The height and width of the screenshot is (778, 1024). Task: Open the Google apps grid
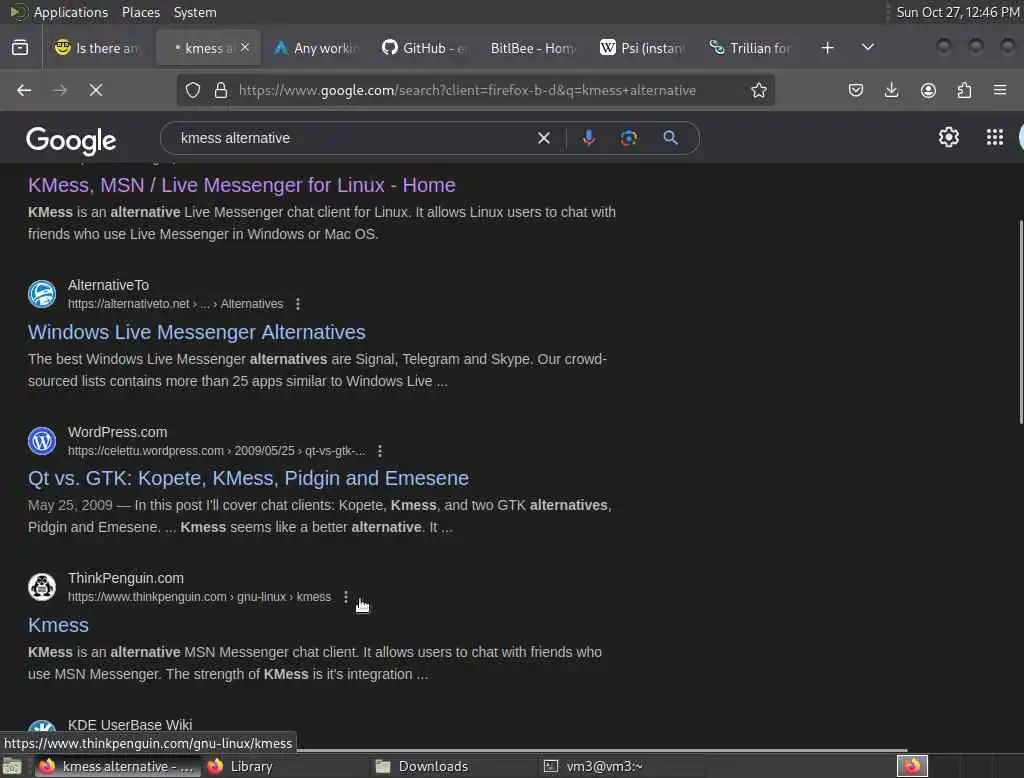[x=995, y=137]
